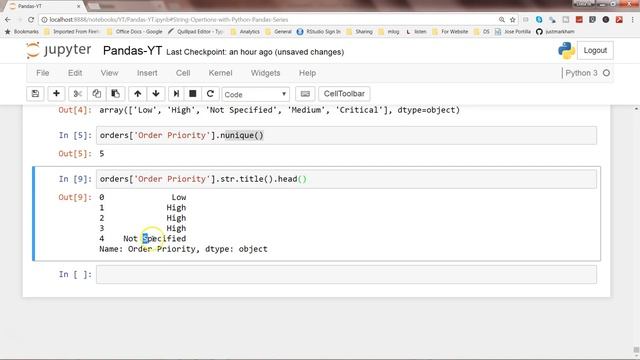Click the Logout button

tap(595, 50)
